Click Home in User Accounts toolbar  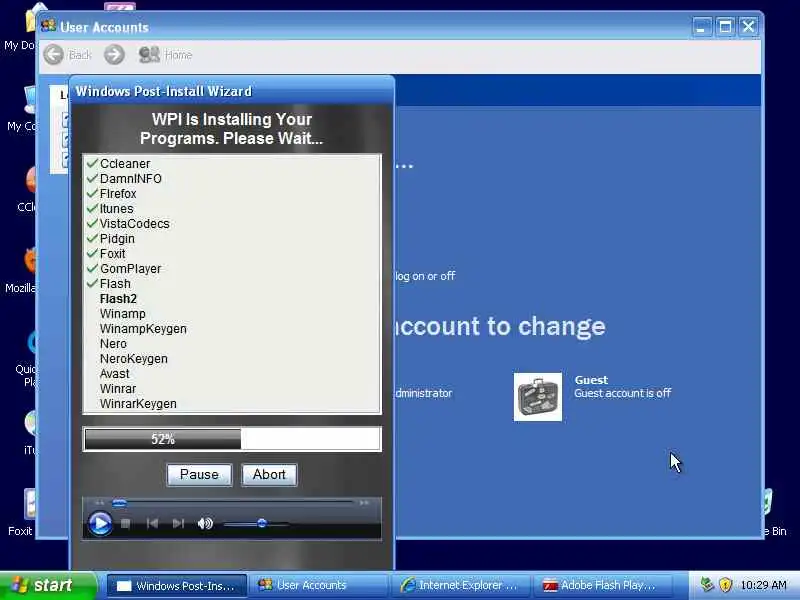pos(165,55)
